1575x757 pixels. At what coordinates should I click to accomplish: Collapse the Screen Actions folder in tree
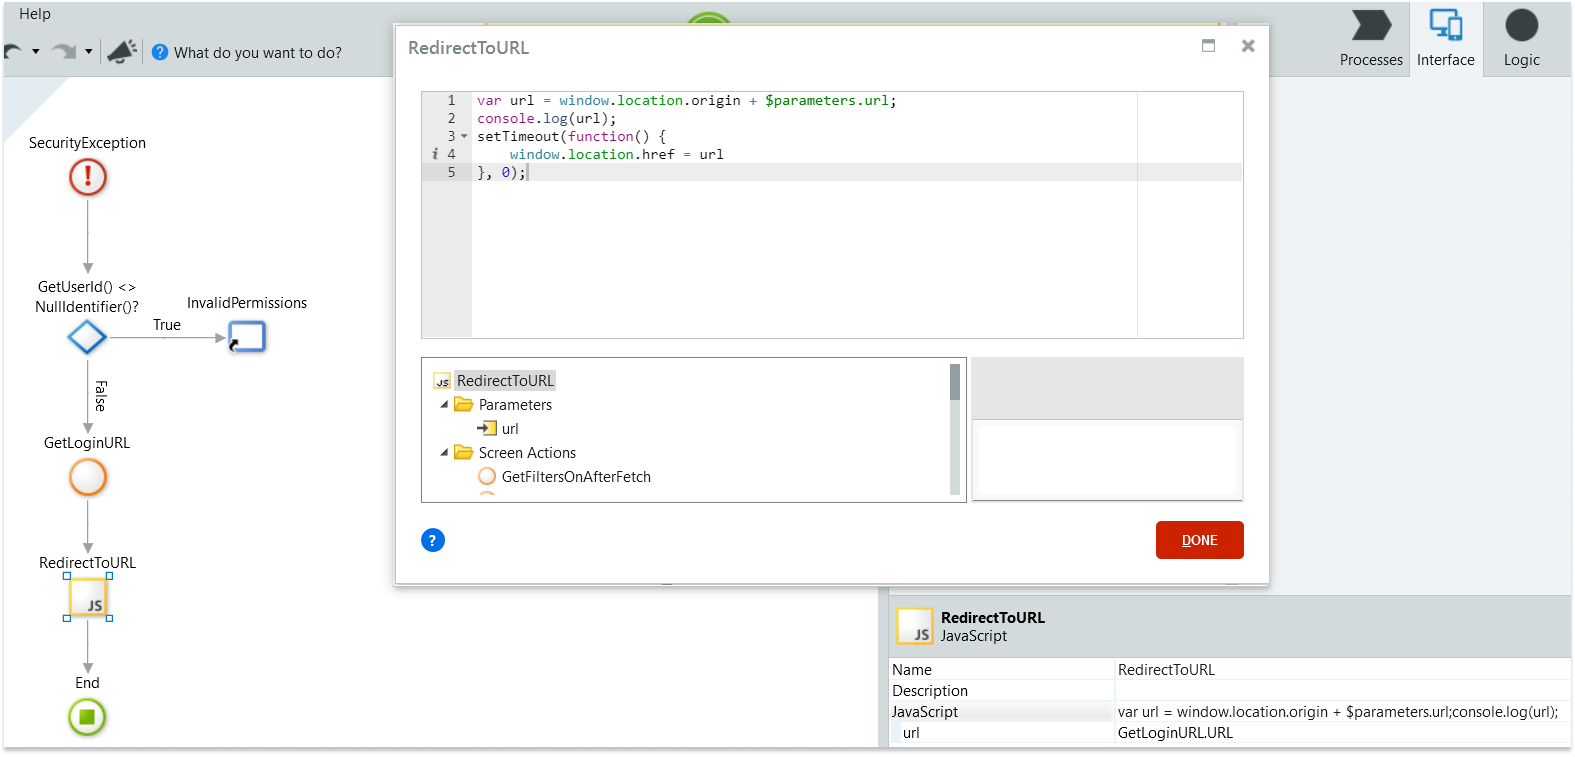[x=444, y=452]
